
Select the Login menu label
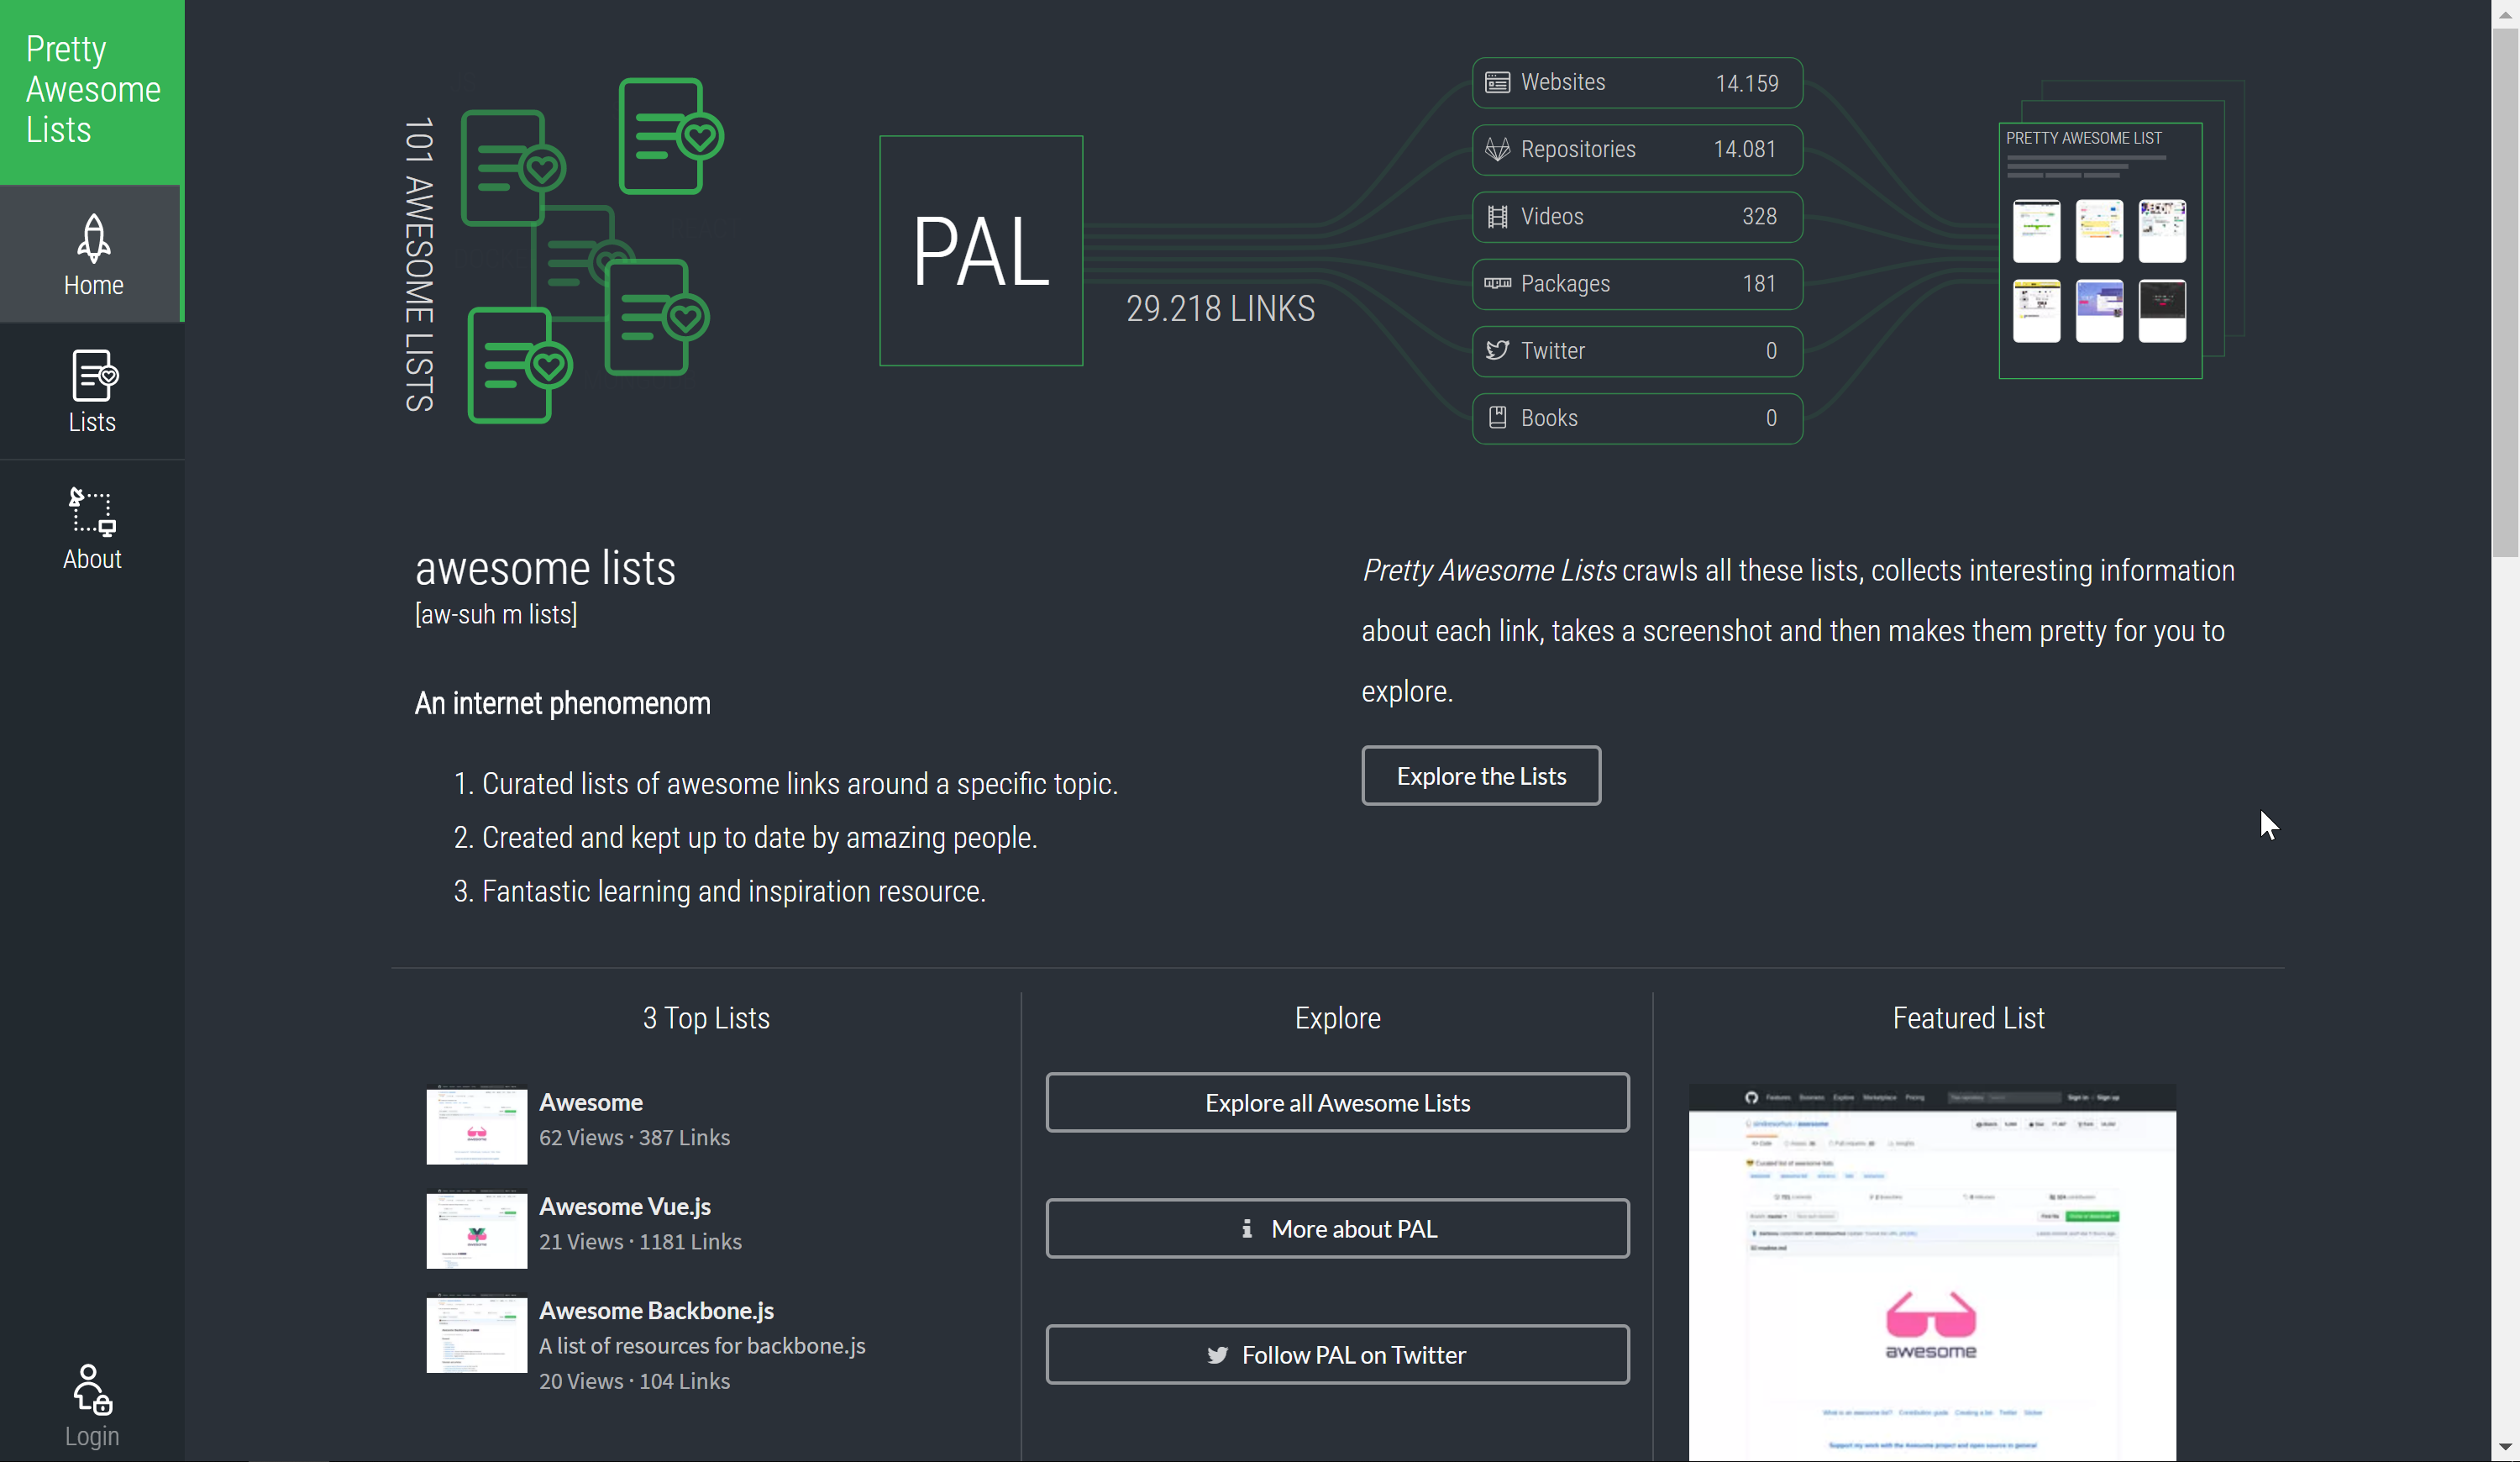[92, 1436]
